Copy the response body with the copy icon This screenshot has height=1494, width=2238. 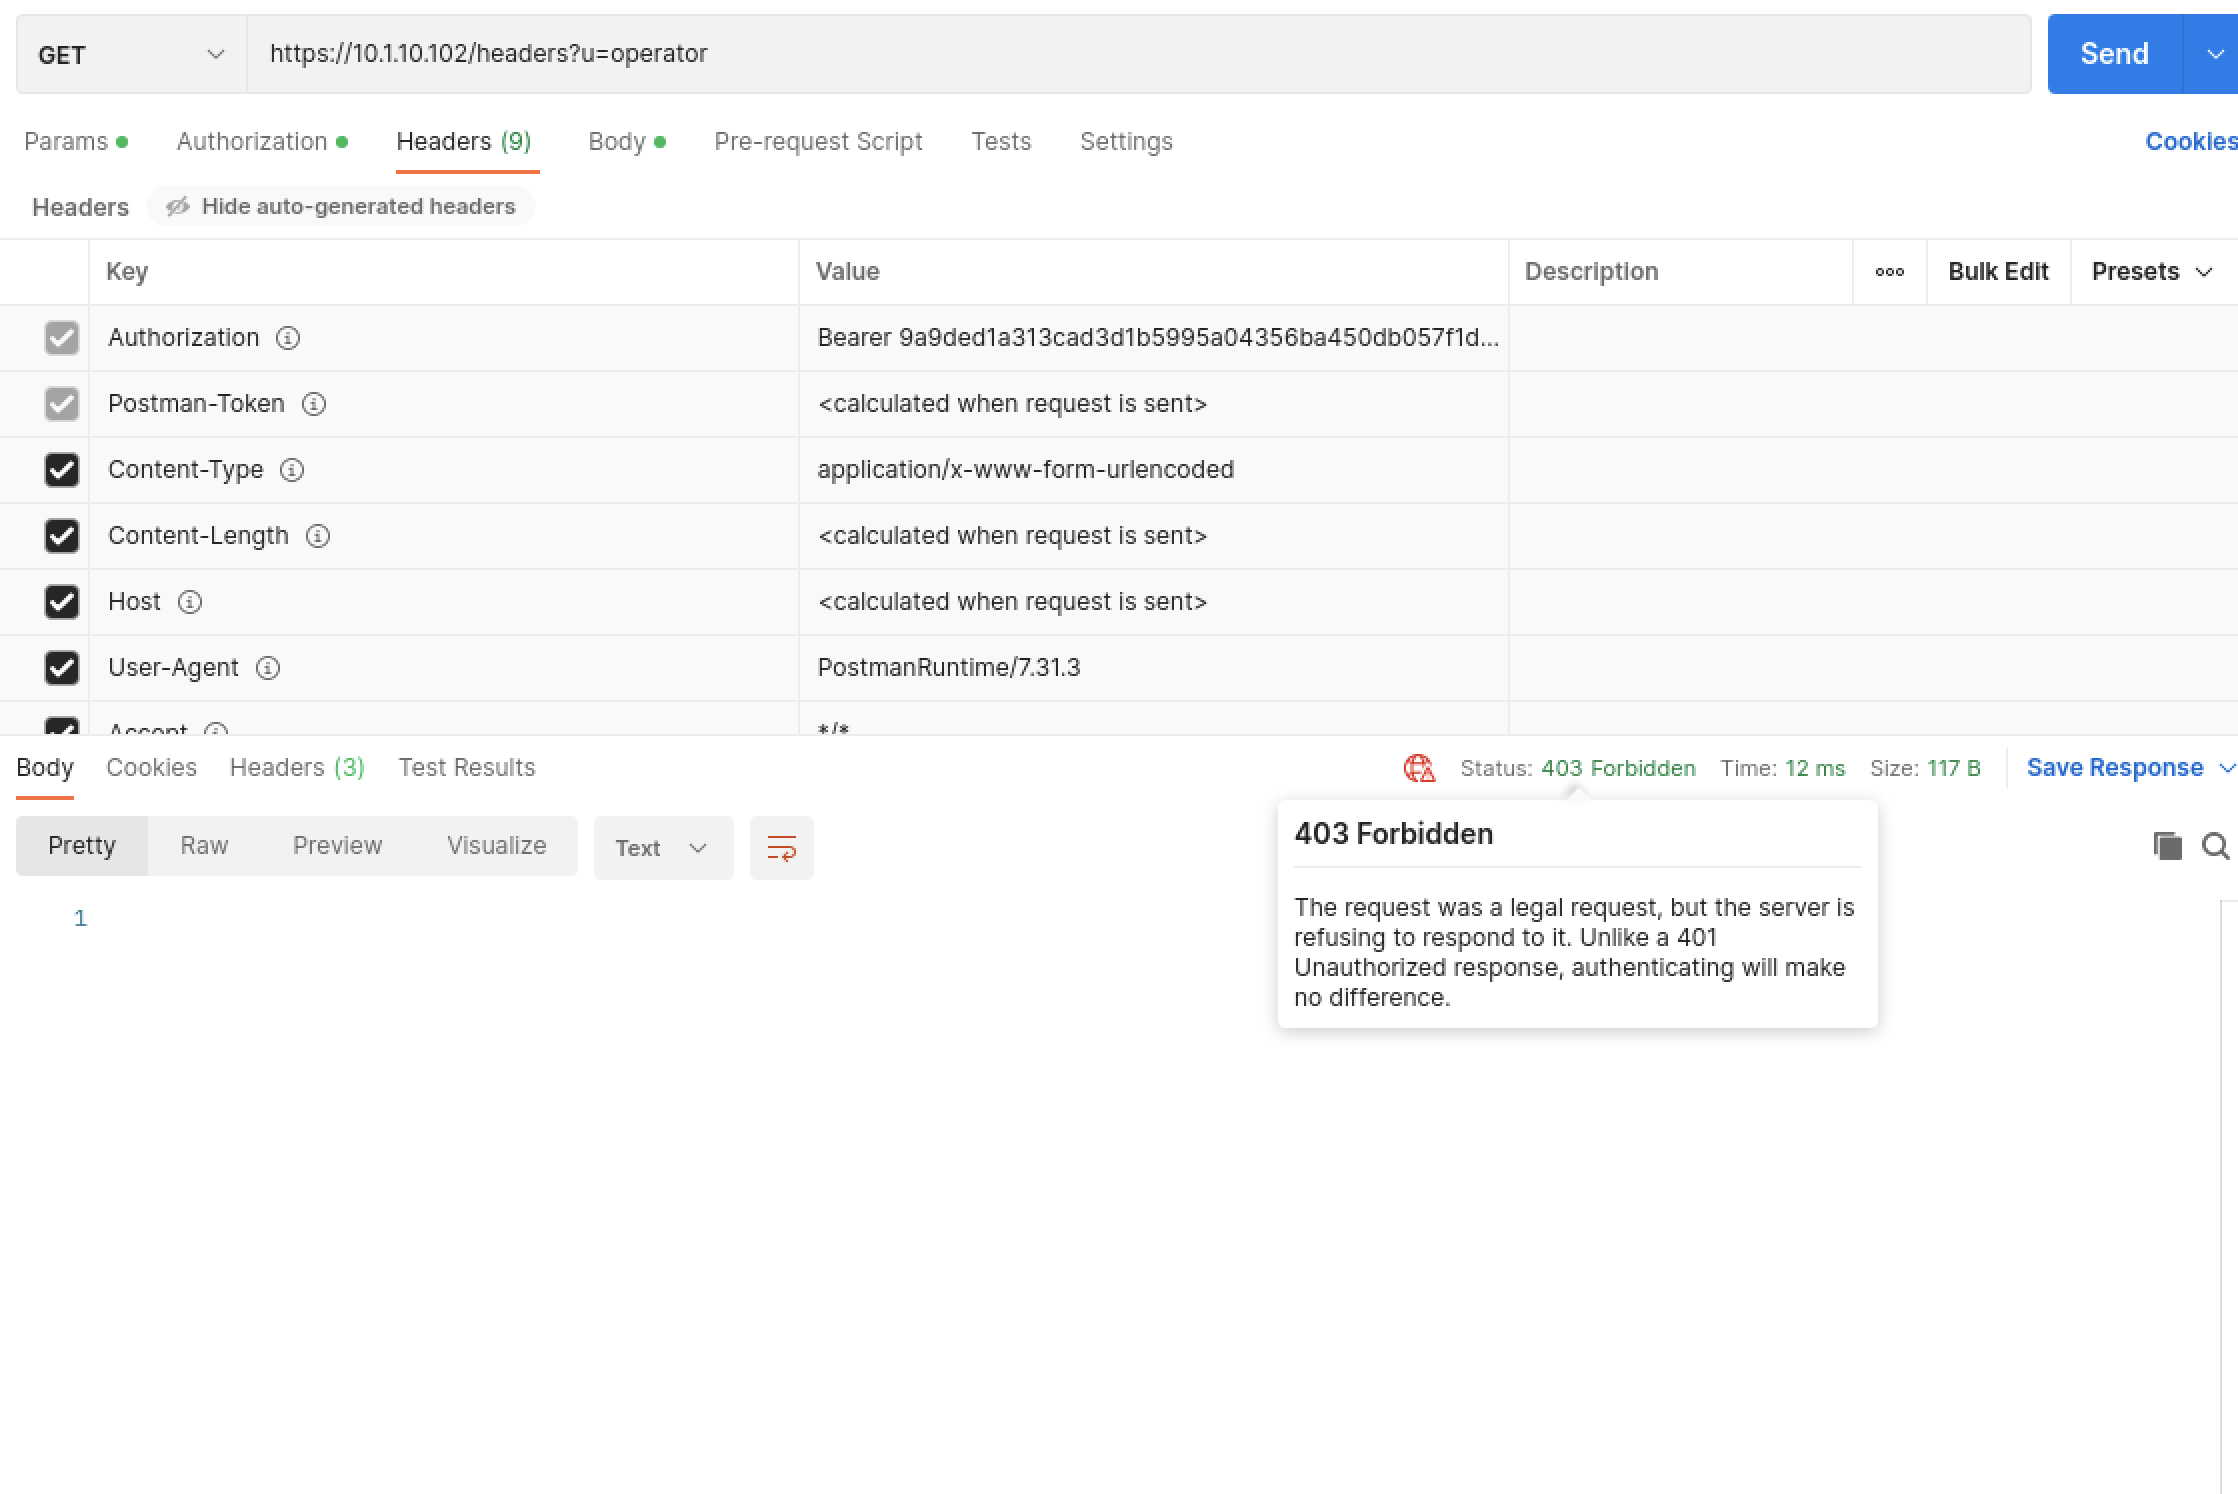[2167, 846]
